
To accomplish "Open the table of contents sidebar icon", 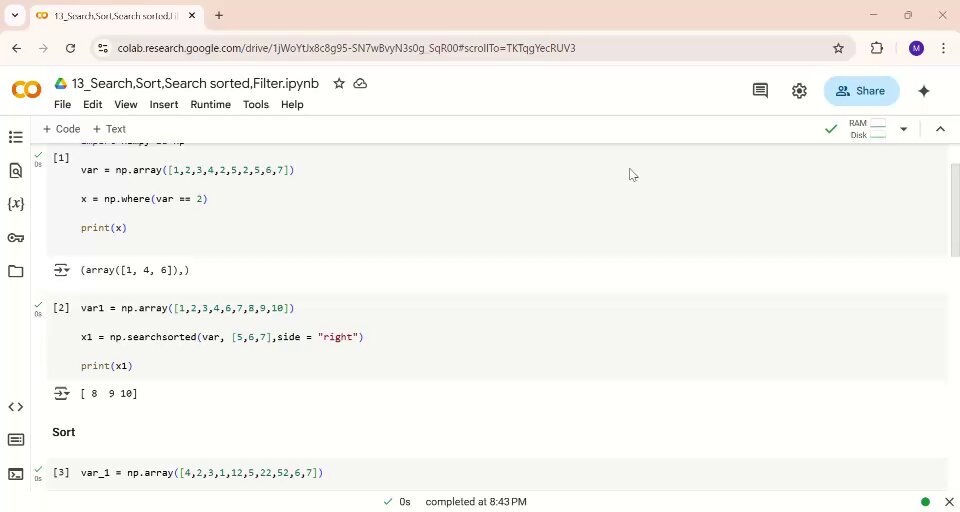I will tap(16, 137).
